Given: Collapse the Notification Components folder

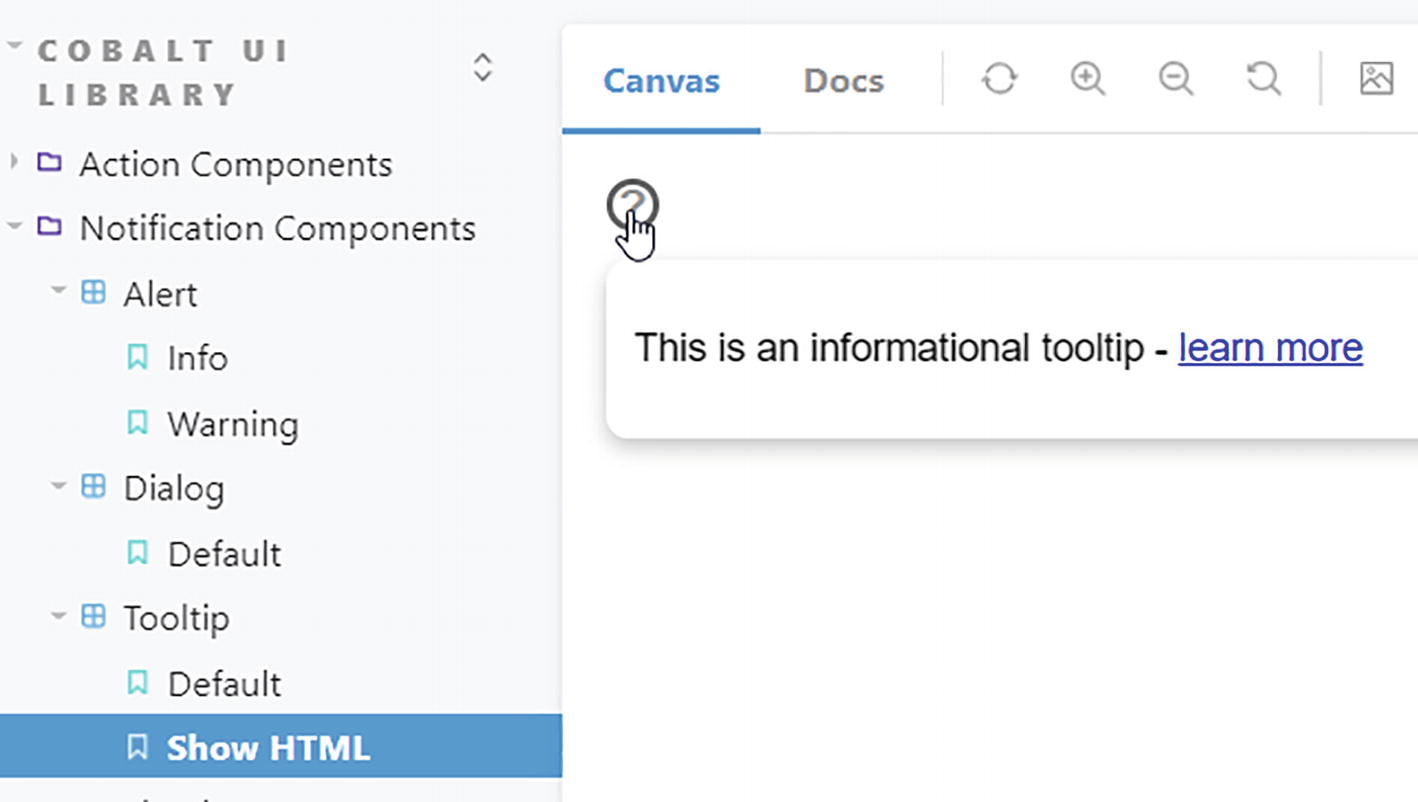Looking at the screenshot, I should click(14, 228).
